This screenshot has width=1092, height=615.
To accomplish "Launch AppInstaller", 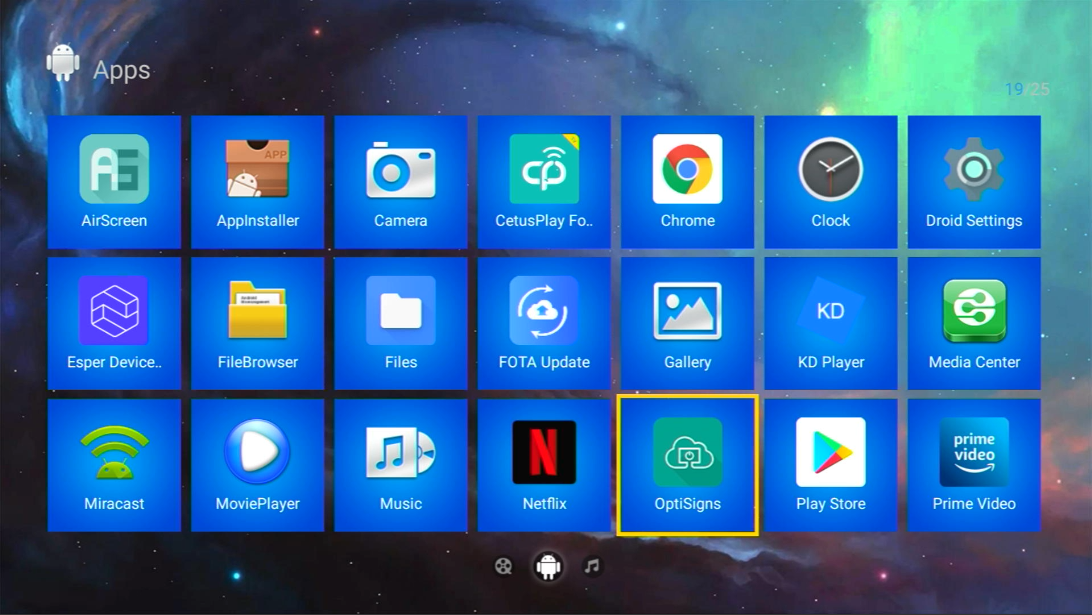I will [258, 182].
